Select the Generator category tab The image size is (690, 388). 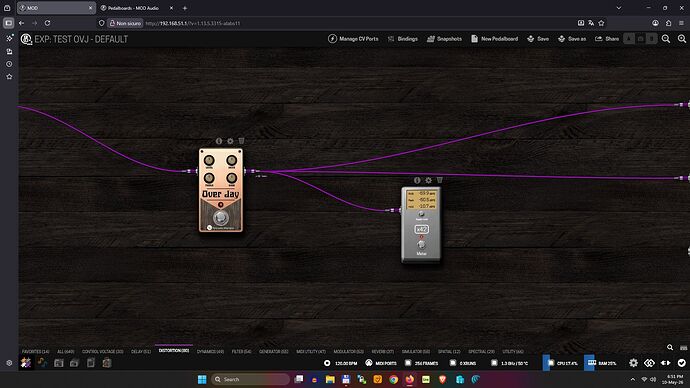point(273,351)
